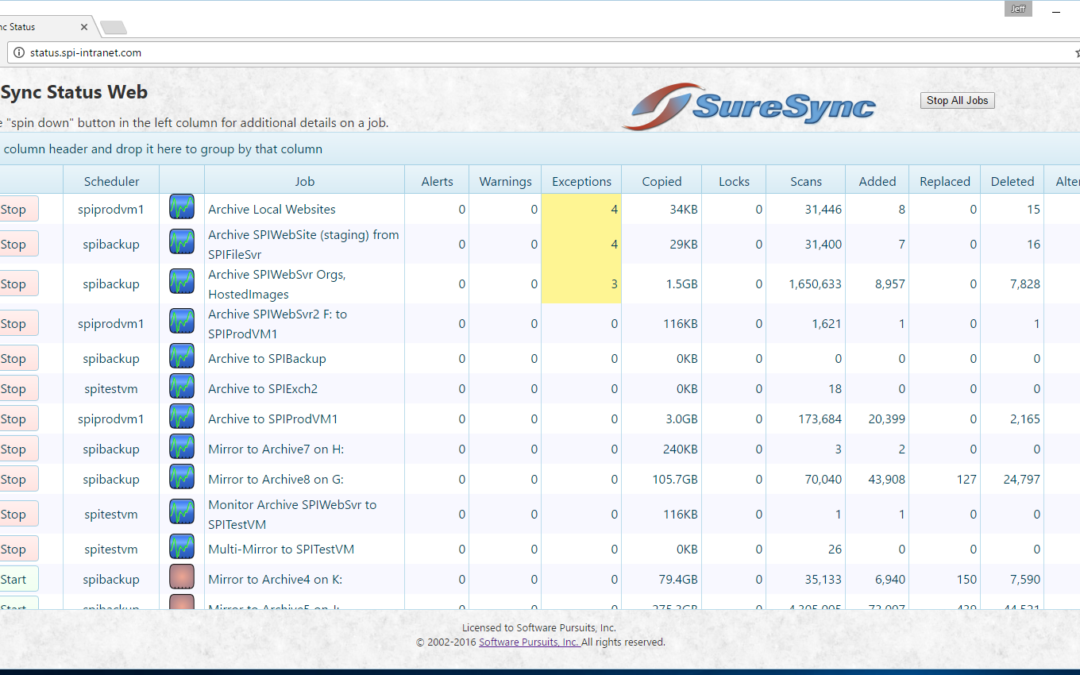Sort by the Copied column header

[x=661, y=181]
